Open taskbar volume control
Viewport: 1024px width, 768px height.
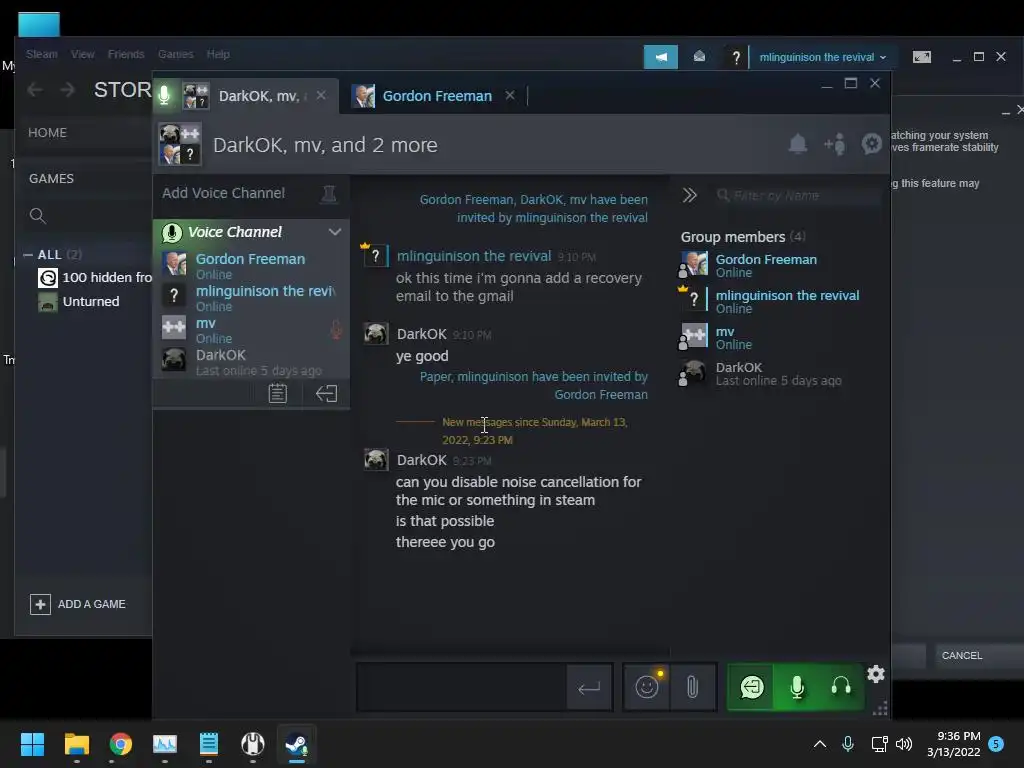[904, 744]
